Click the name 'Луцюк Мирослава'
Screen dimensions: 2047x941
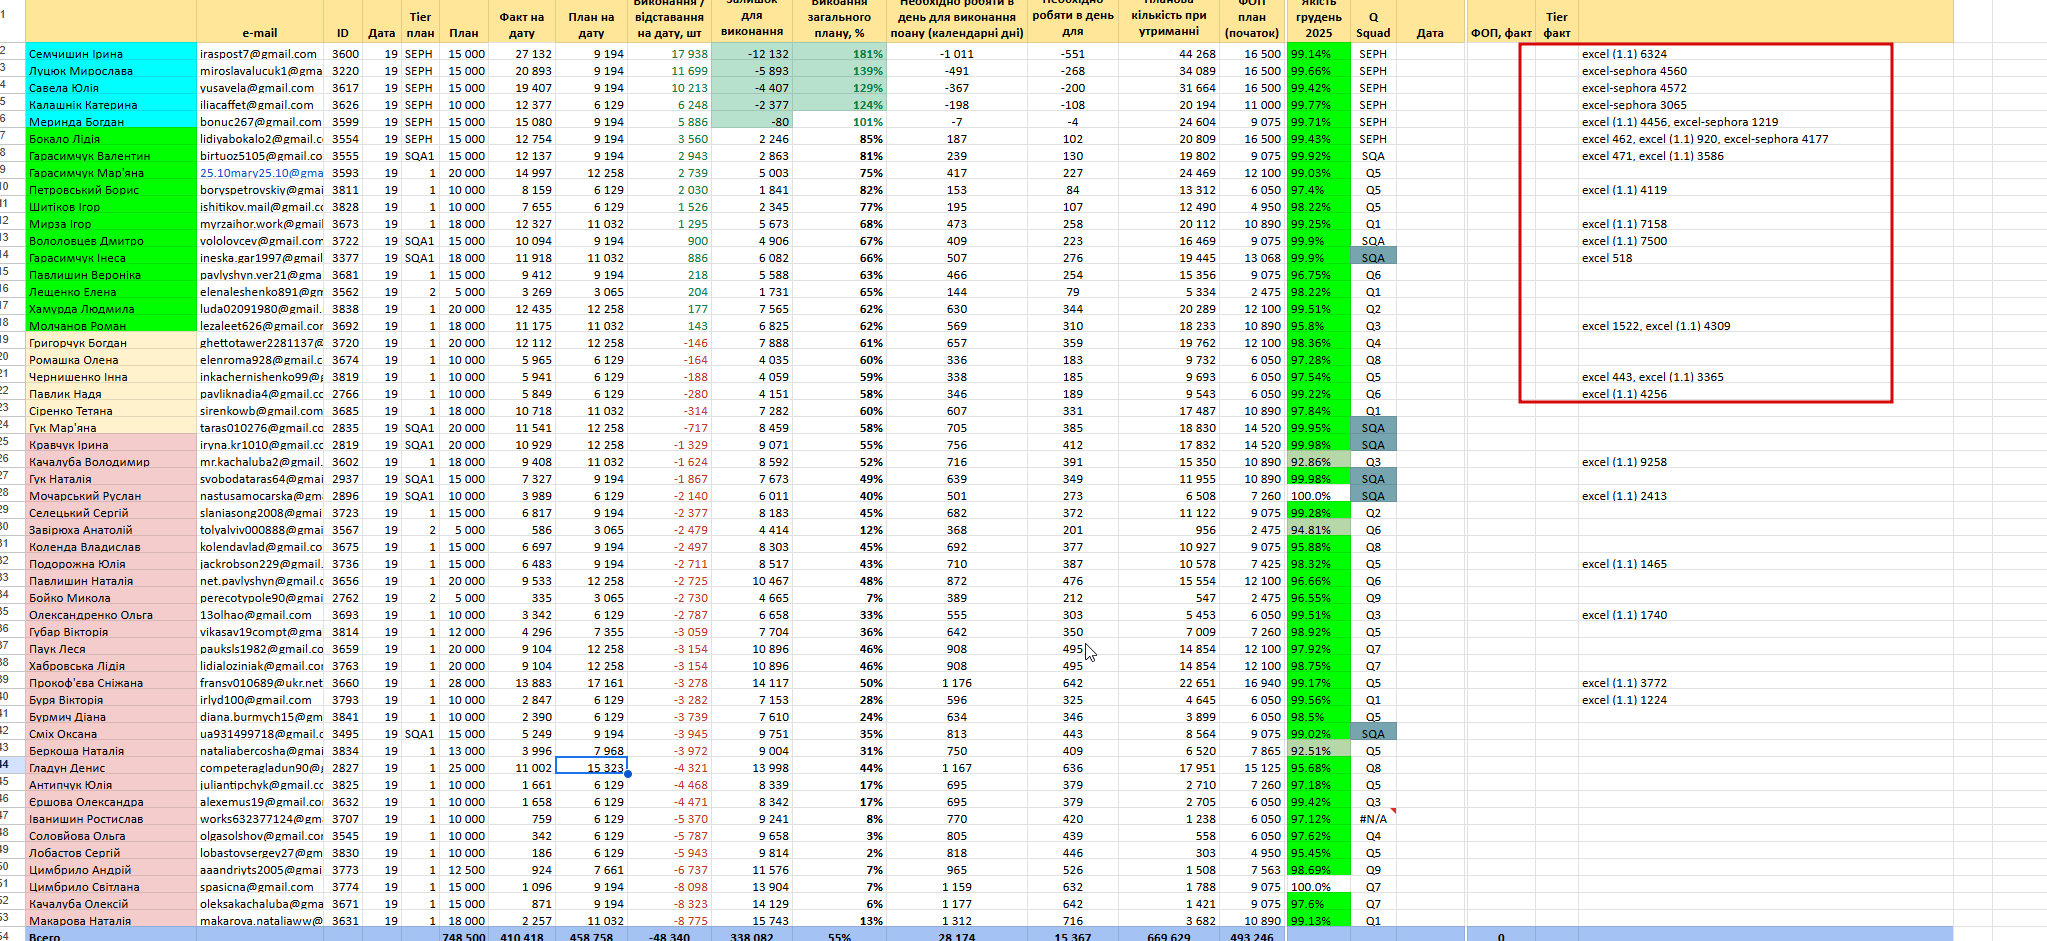point(110,71)
